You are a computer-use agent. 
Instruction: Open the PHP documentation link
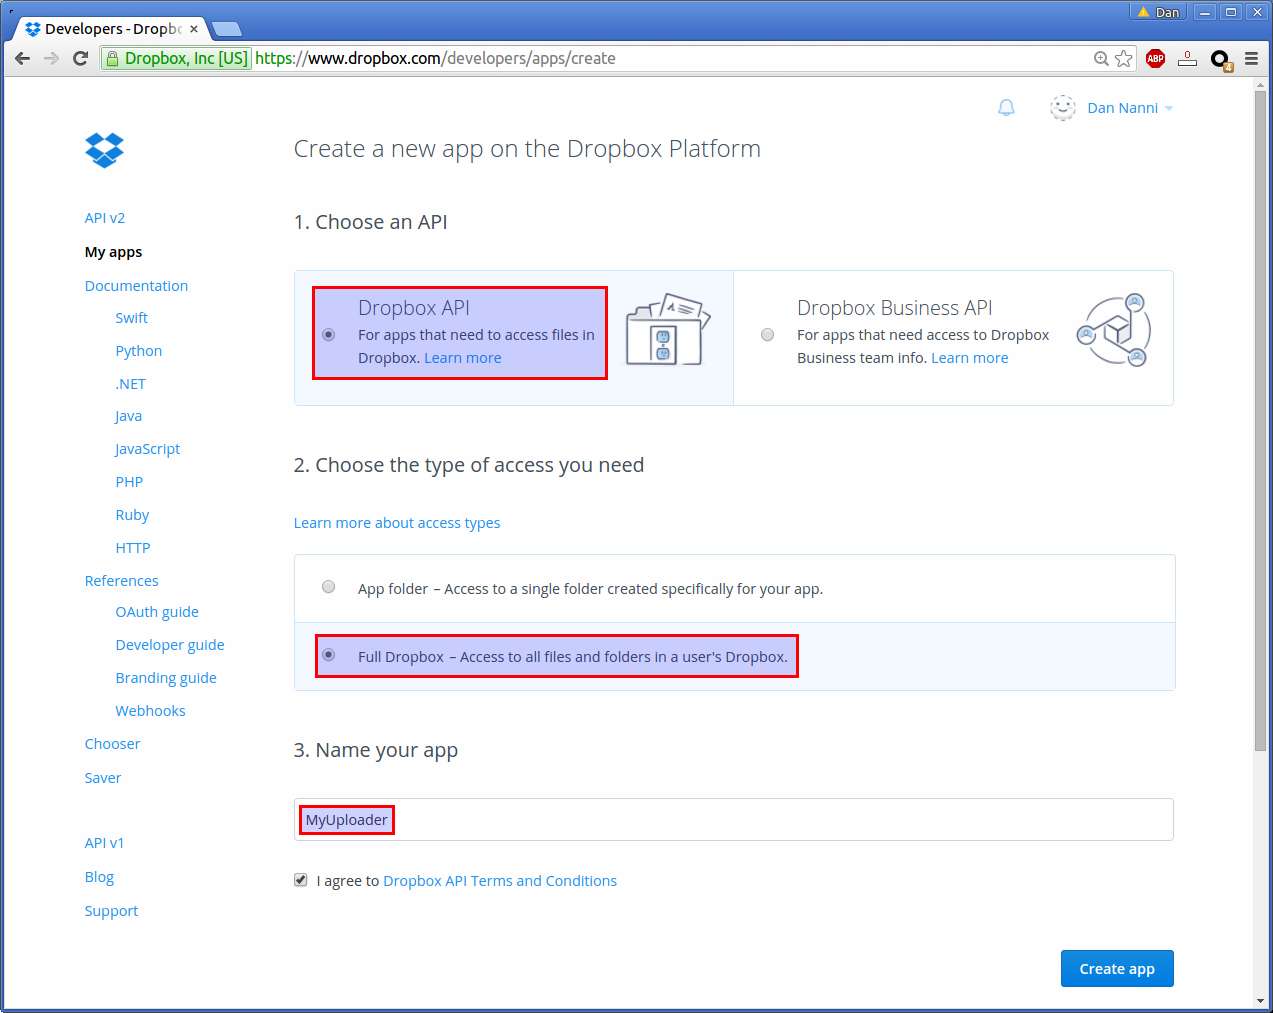click(129, 482)
